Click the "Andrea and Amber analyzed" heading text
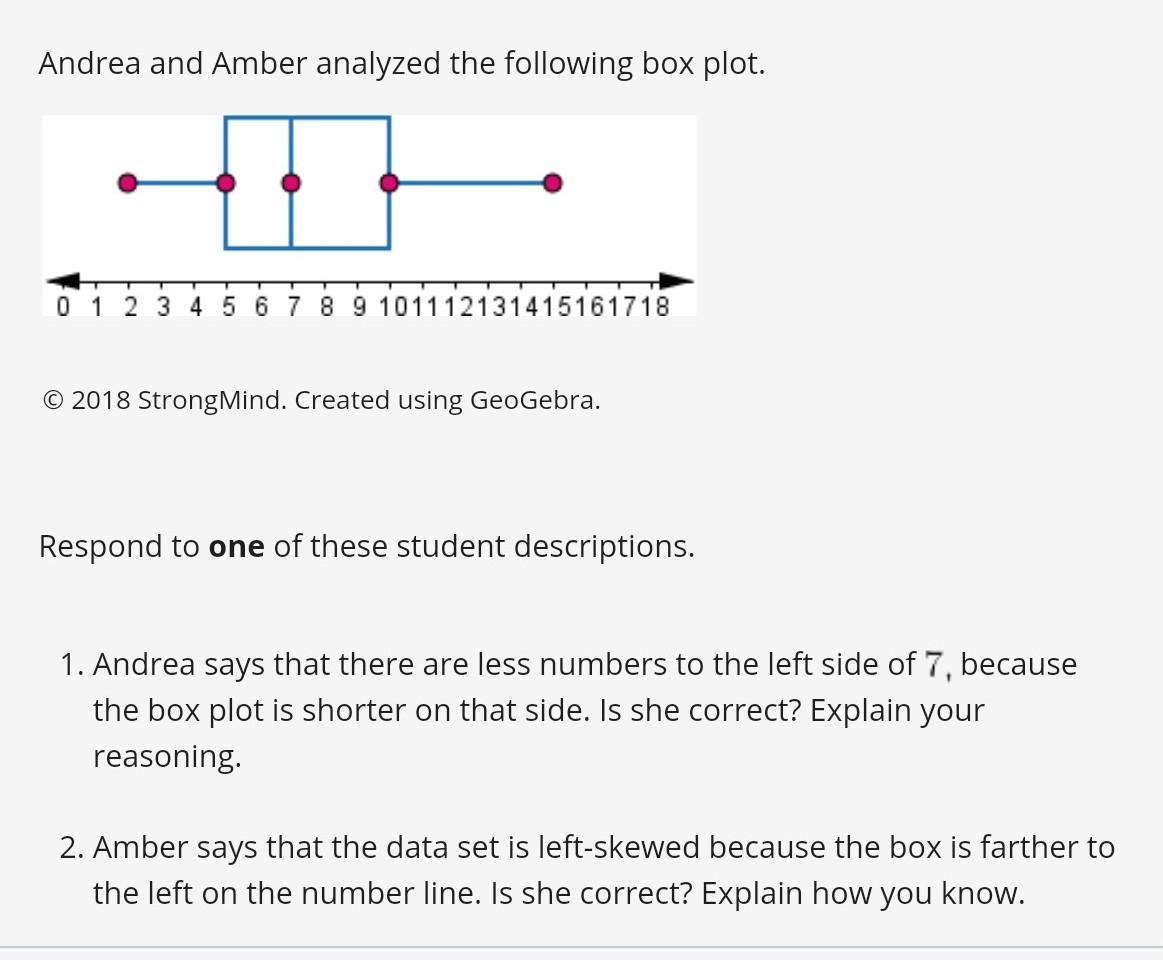 [x=401, y=64]
